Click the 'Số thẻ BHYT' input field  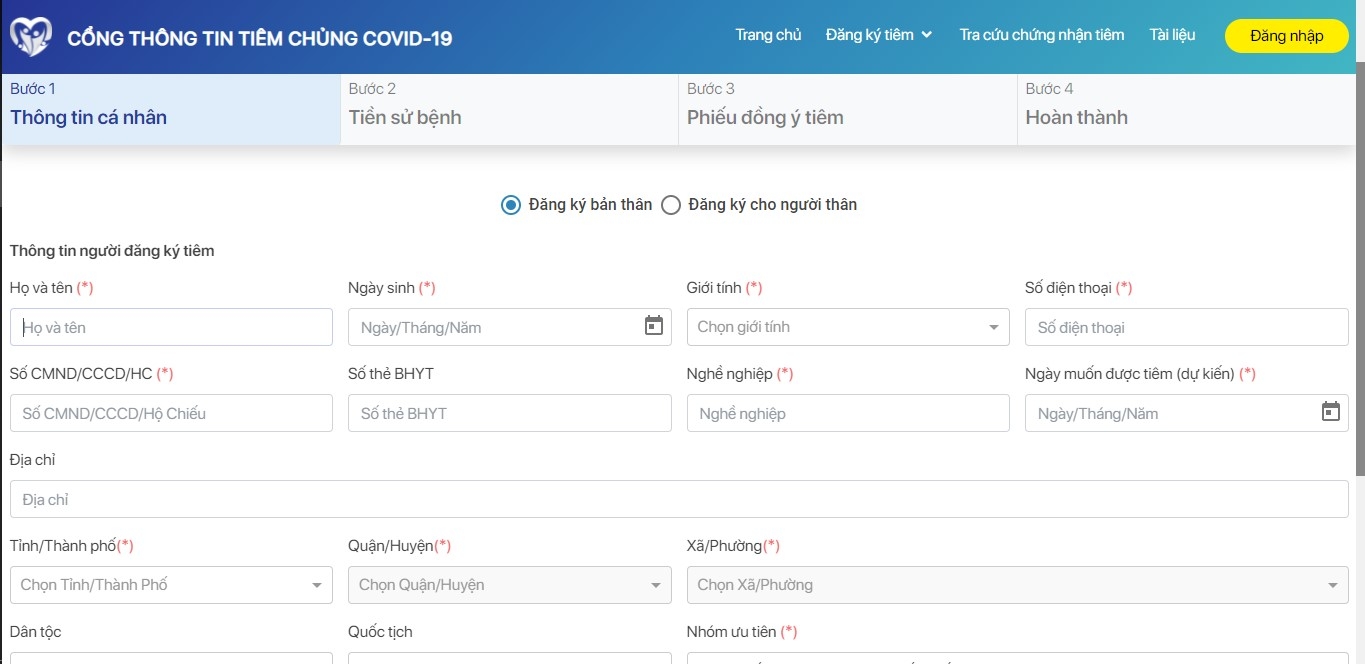coord(509,412)
